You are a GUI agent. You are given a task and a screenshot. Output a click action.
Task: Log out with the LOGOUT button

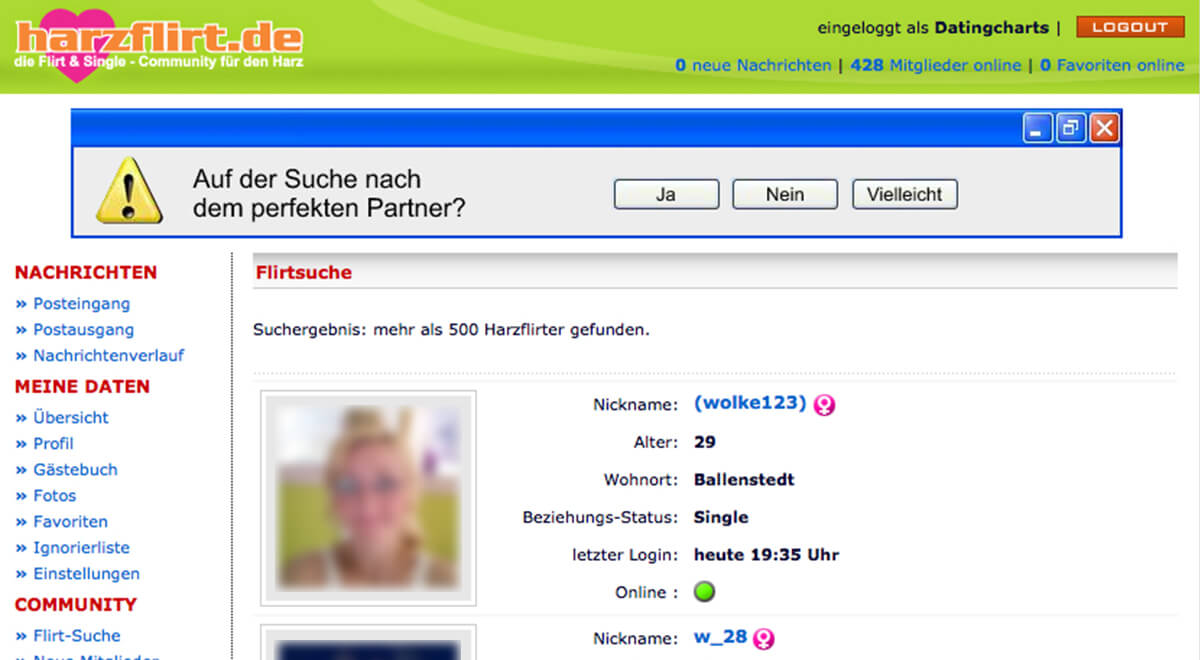point(1130,27)
